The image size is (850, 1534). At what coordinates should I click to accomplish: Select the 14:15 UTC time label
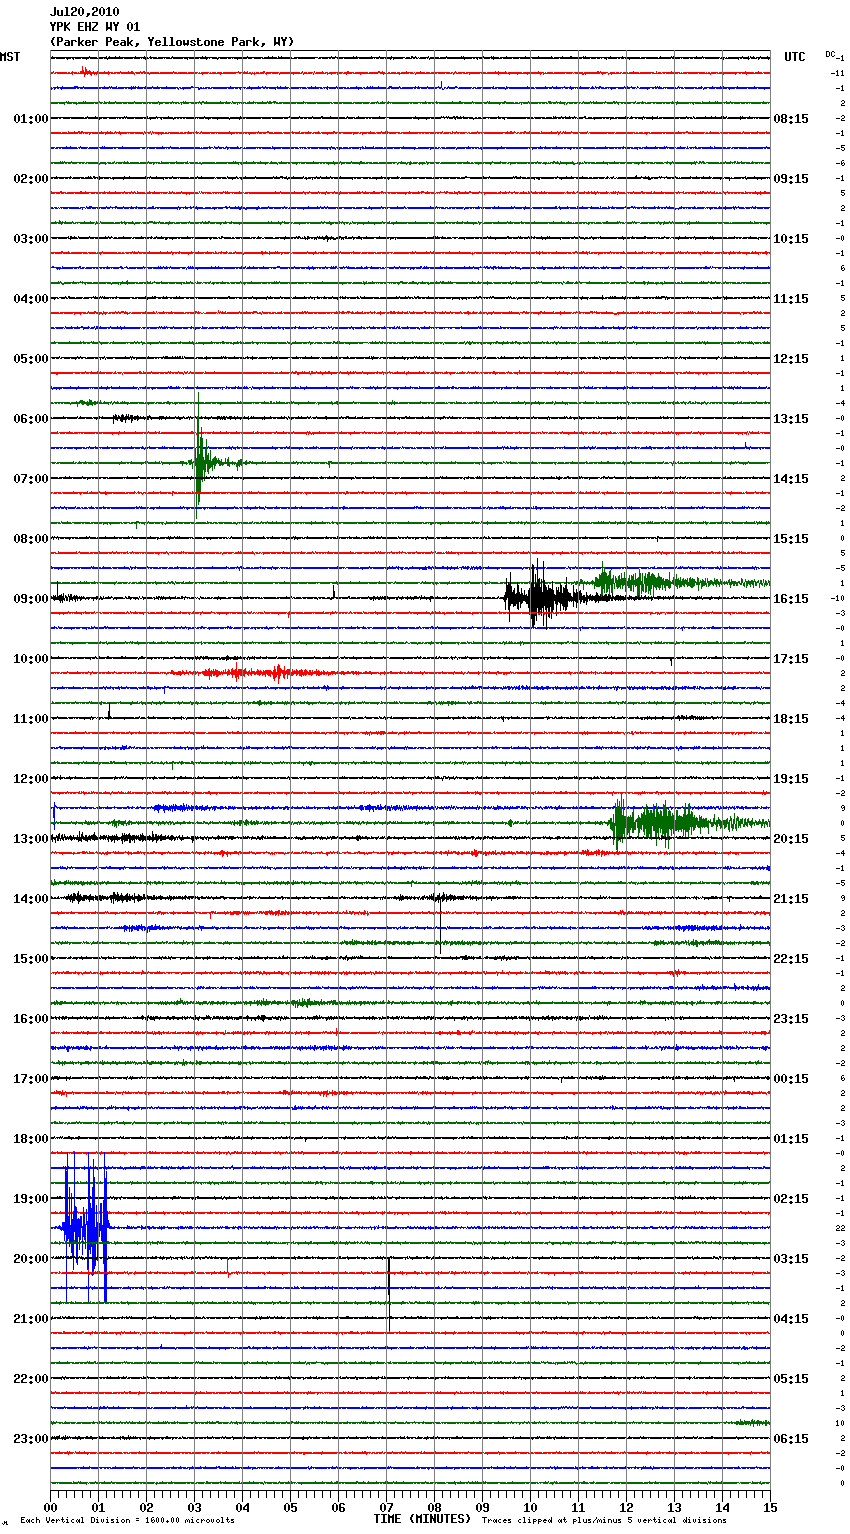(791, 479)
